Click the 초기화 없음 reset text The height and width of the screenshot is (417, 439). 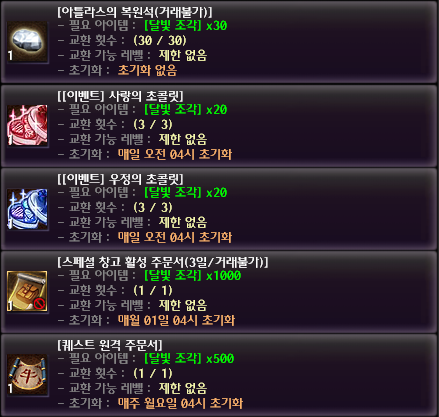147,70
